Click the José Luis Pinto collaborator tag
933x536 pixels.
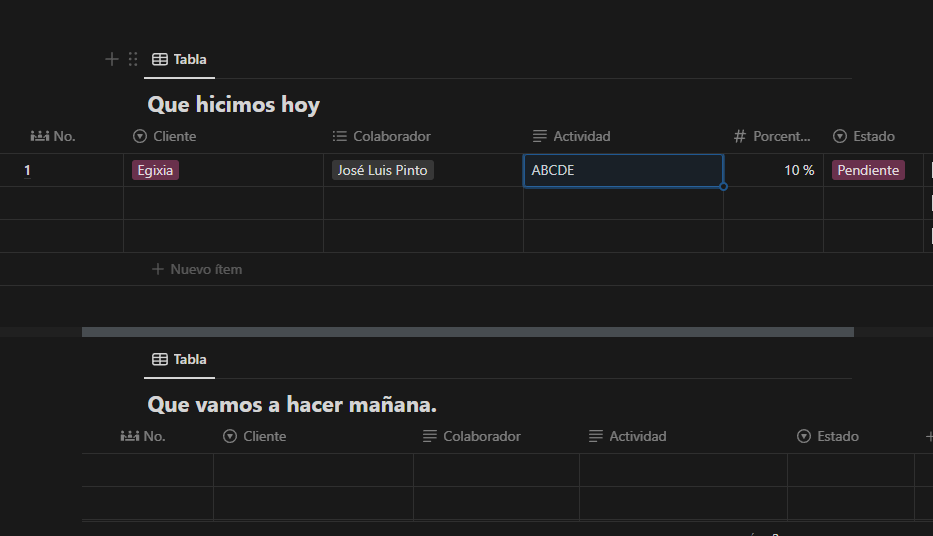coord(383,170)
